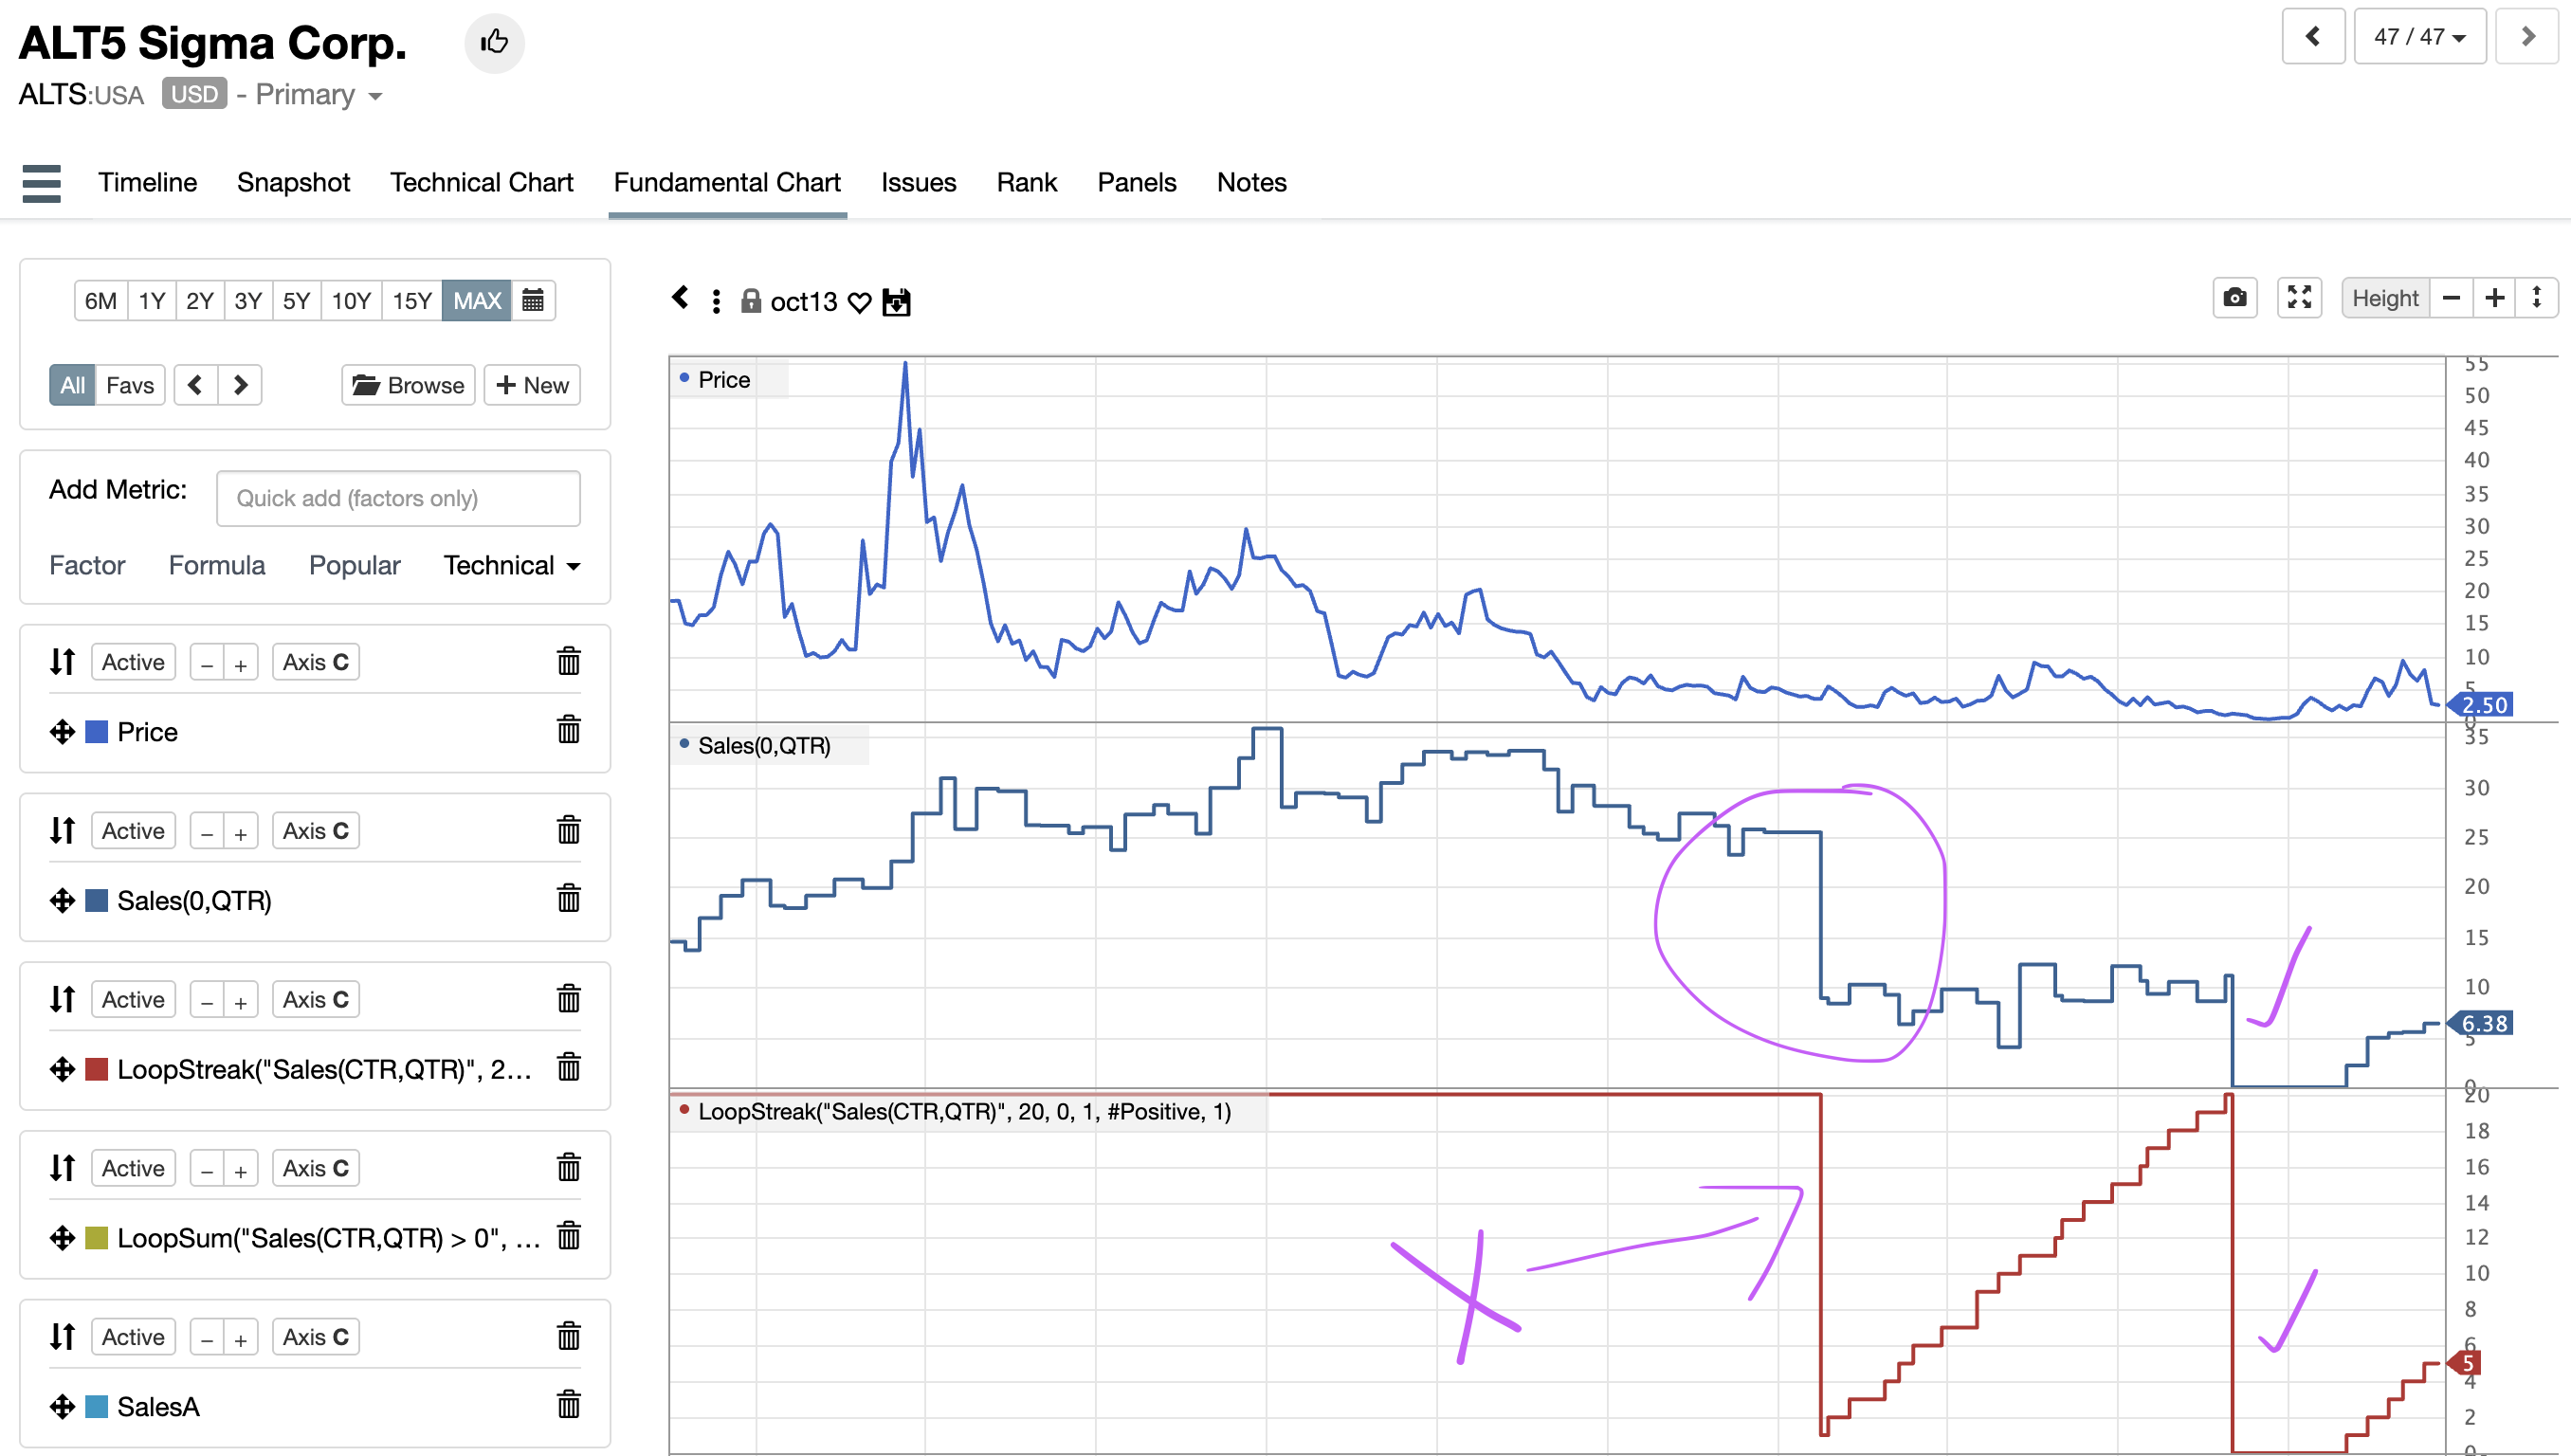
Task: Toggle Active button on SalesA metric
Action: 133,1337
